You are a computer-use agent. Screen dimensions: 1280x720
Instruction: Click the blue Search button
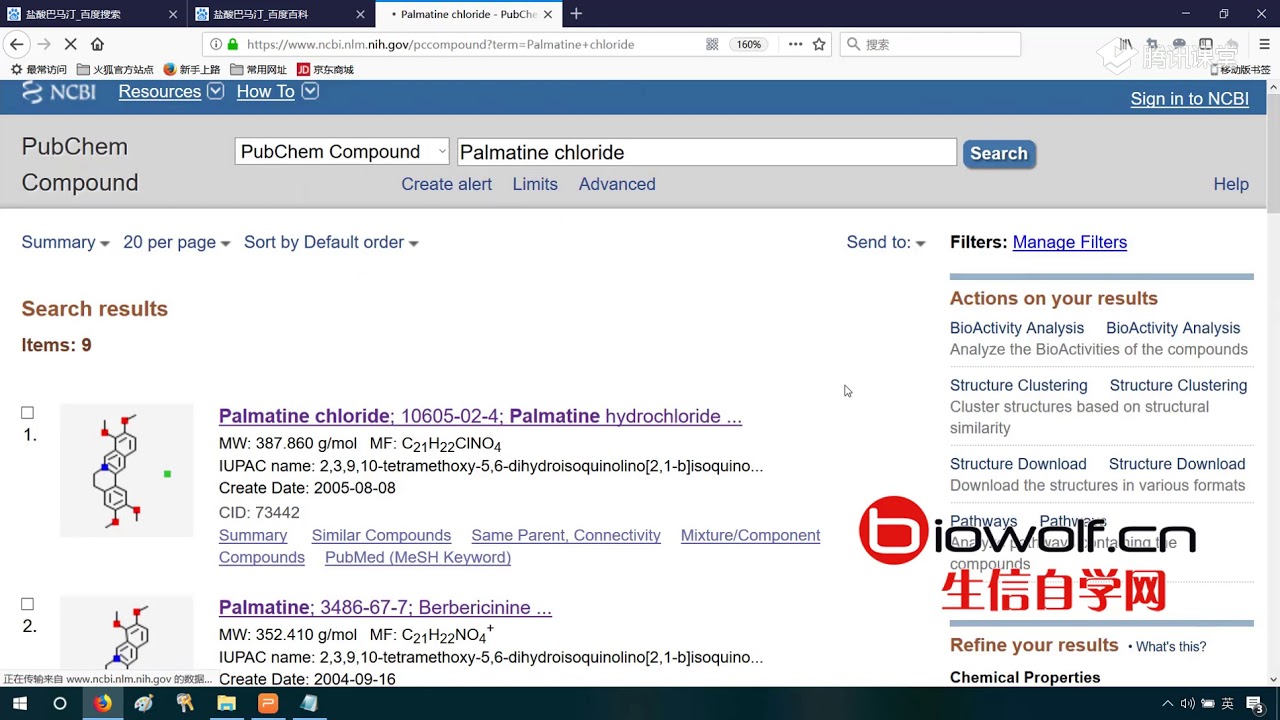pyautogui.click(x=999, y=153)
